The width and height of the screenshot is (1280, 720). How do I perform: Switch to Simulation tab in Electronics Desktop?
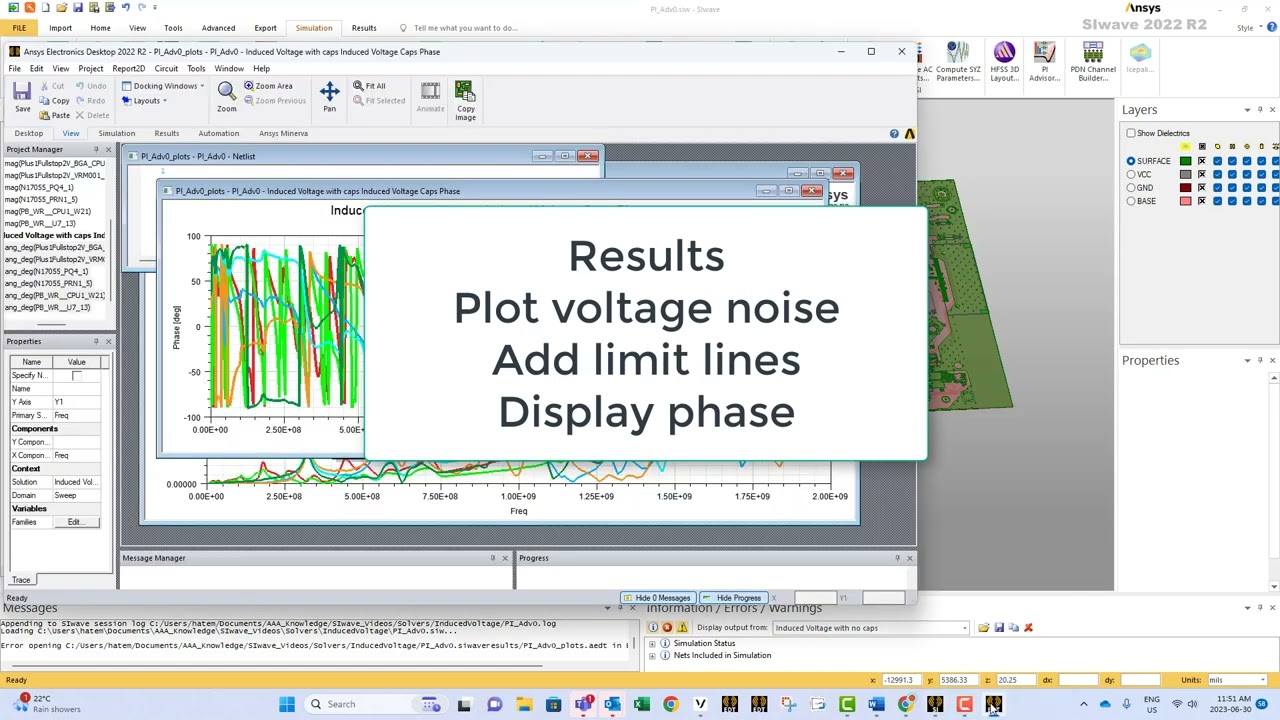pyautogui.click(x=116, y=133)
